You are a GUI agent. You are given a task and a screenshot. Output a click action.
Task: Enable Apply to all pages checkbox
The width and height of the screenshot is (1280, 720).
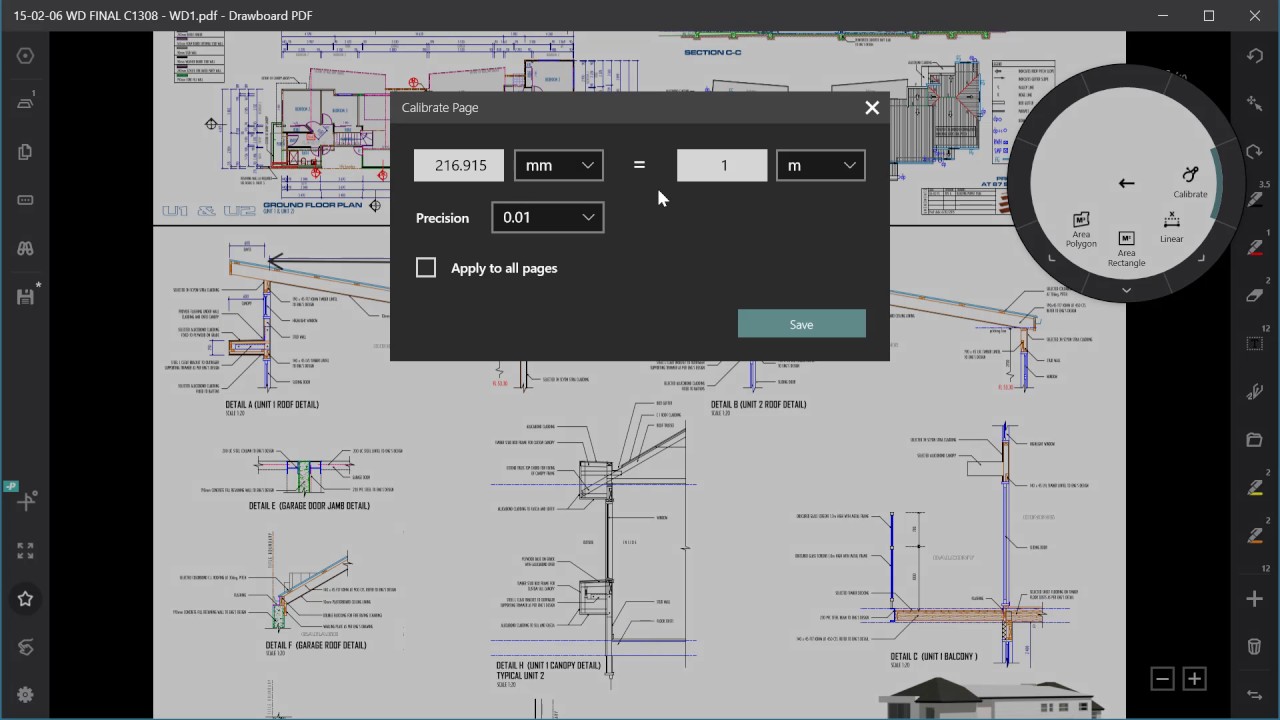click(x=426, y=267)
